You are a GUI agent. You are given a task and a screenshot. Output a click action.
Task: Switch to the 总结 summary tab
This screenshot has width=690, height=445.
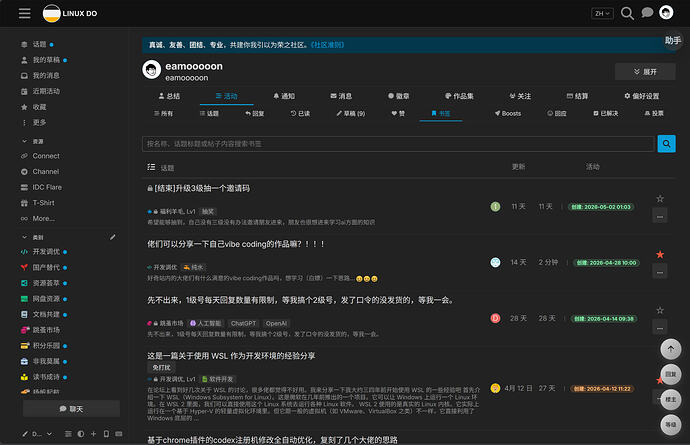tap(169, 96)
